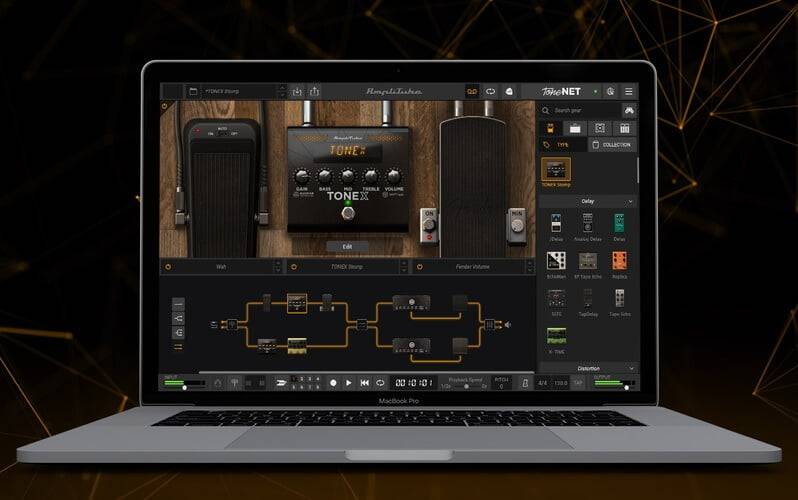Image resolution: width=798 pixels, height=500 pixels.
Task: Click in the Search gear field
Action: [580, 110]
